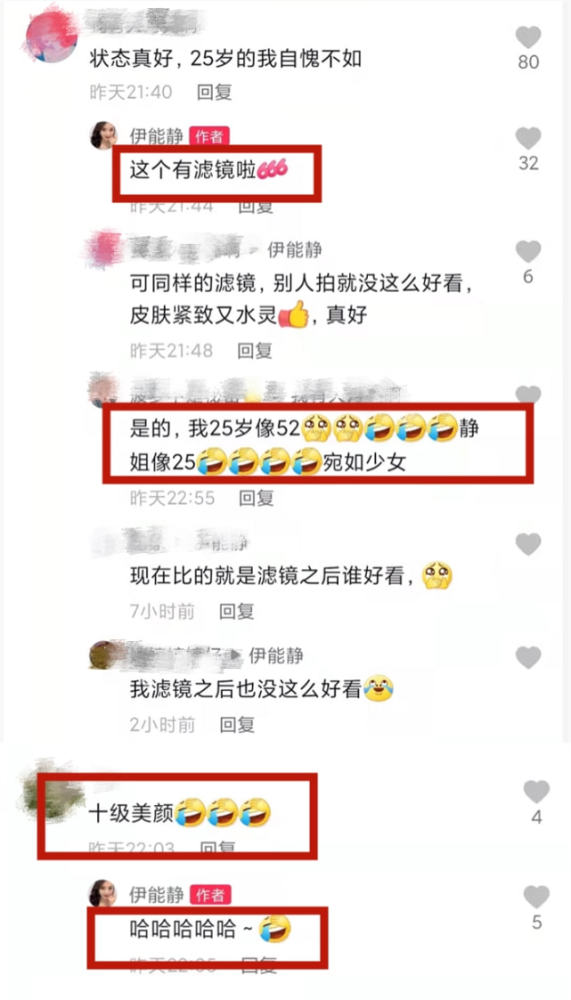Like the author reply about 滤镜 with 32 likes
571x1000 pixels.
pos(528,138)
